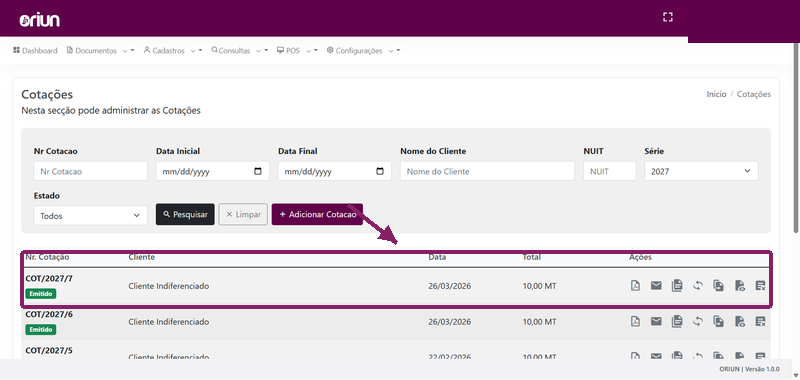The height and width of the screenshot is (380, 800).
Task: Toggle fullscreen using the header icon
Action: pyautogui.click(x=667, y=17)
